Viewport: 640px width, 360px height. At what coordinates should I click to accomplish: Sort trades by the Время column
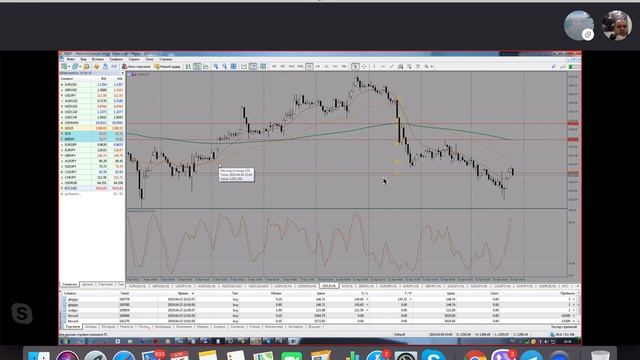183,293
